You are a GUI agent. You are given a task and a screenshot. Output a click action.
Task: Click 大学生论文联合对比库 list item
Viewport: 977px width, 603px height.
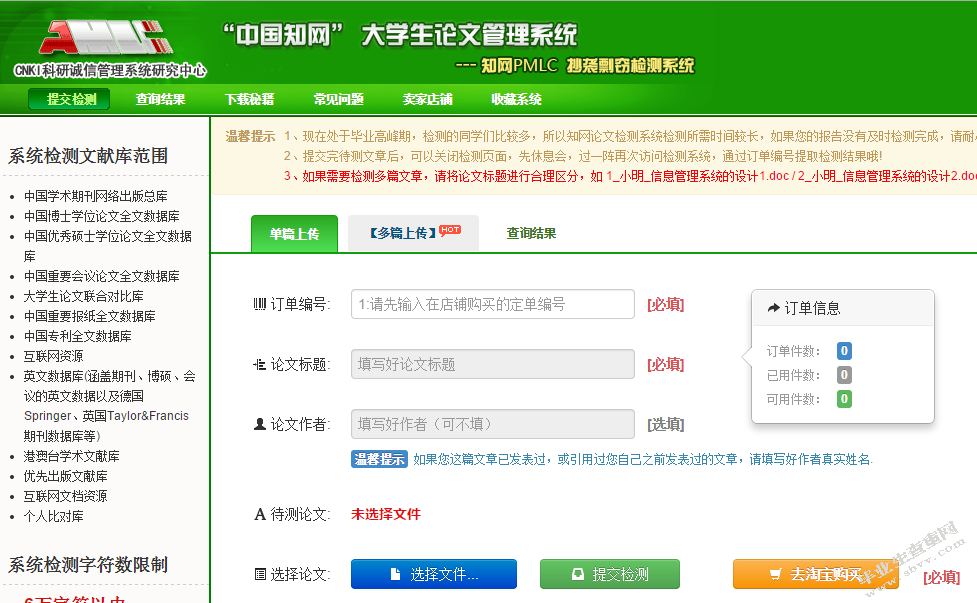click(x=83, y=296)
